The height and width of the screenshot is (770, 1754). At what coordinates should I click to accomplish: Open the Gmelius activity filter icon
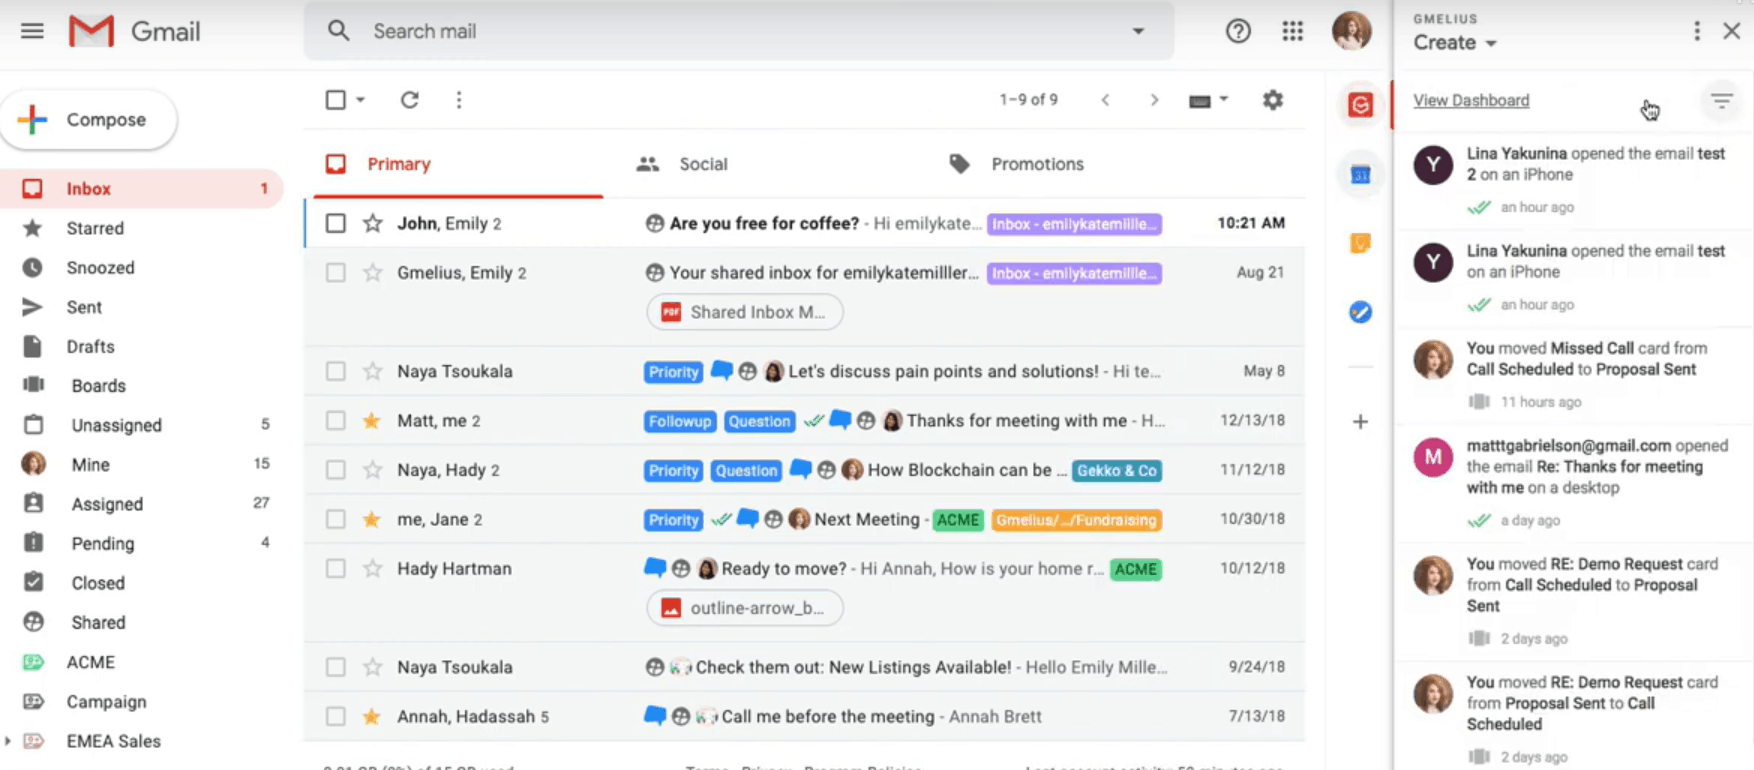[x=1721, y=101]
